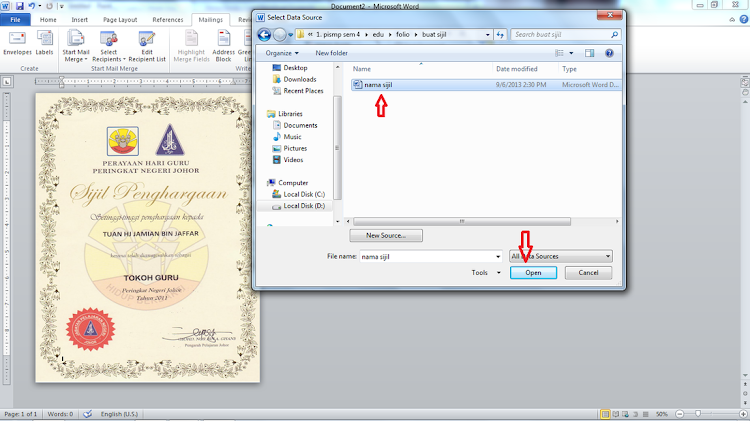Open recent locations dropdown arrow
This screenshot has width=750, height=425.
pos(290,35)
